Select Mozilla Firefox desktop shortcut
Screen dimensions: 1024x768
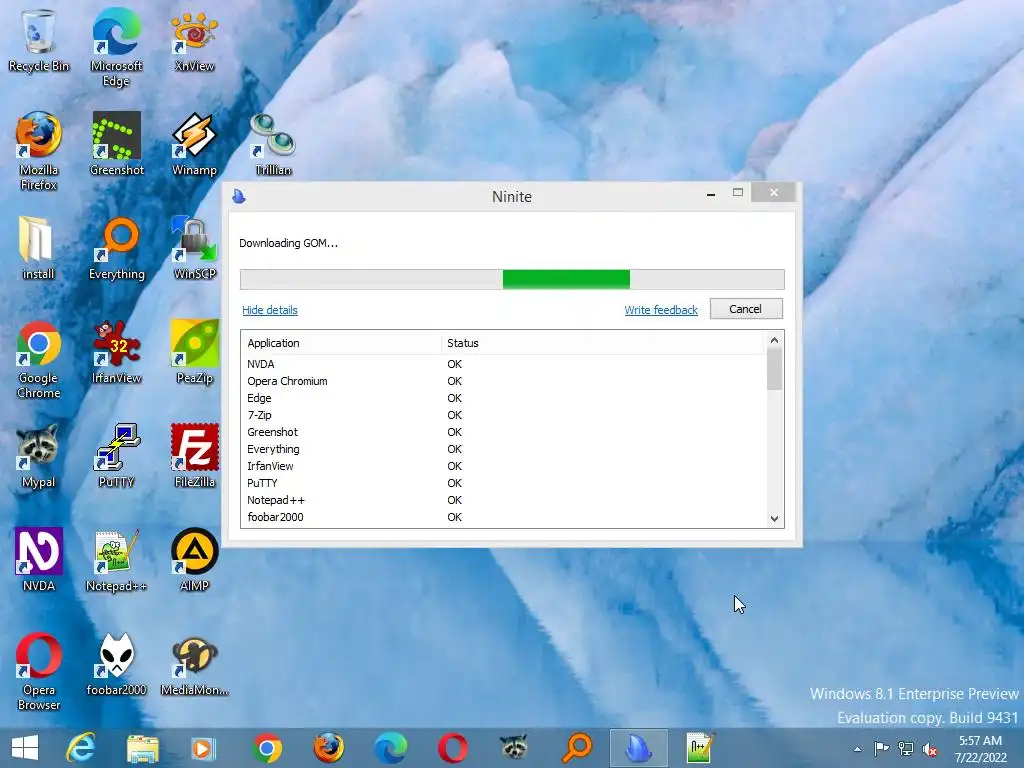39,152
